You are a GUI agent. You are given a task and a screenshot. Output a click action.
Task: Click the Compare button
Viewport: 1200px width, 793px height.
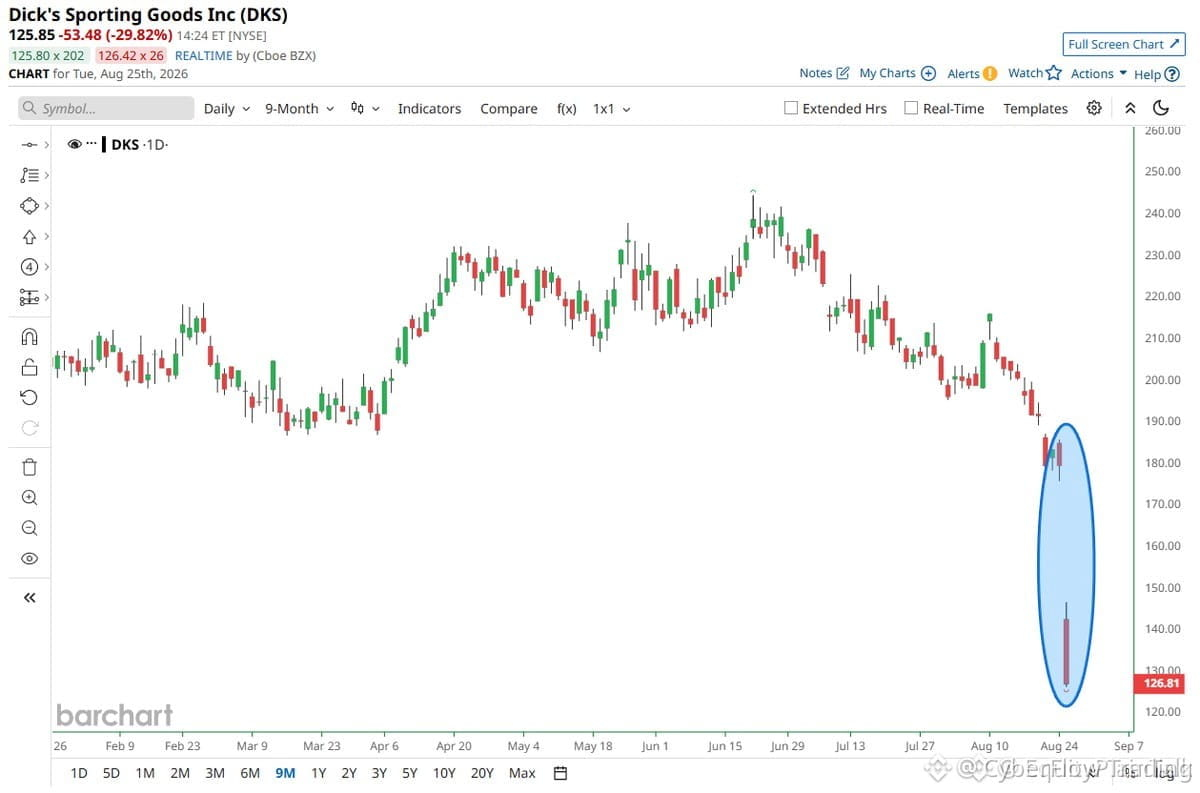(x=508, y=108)
